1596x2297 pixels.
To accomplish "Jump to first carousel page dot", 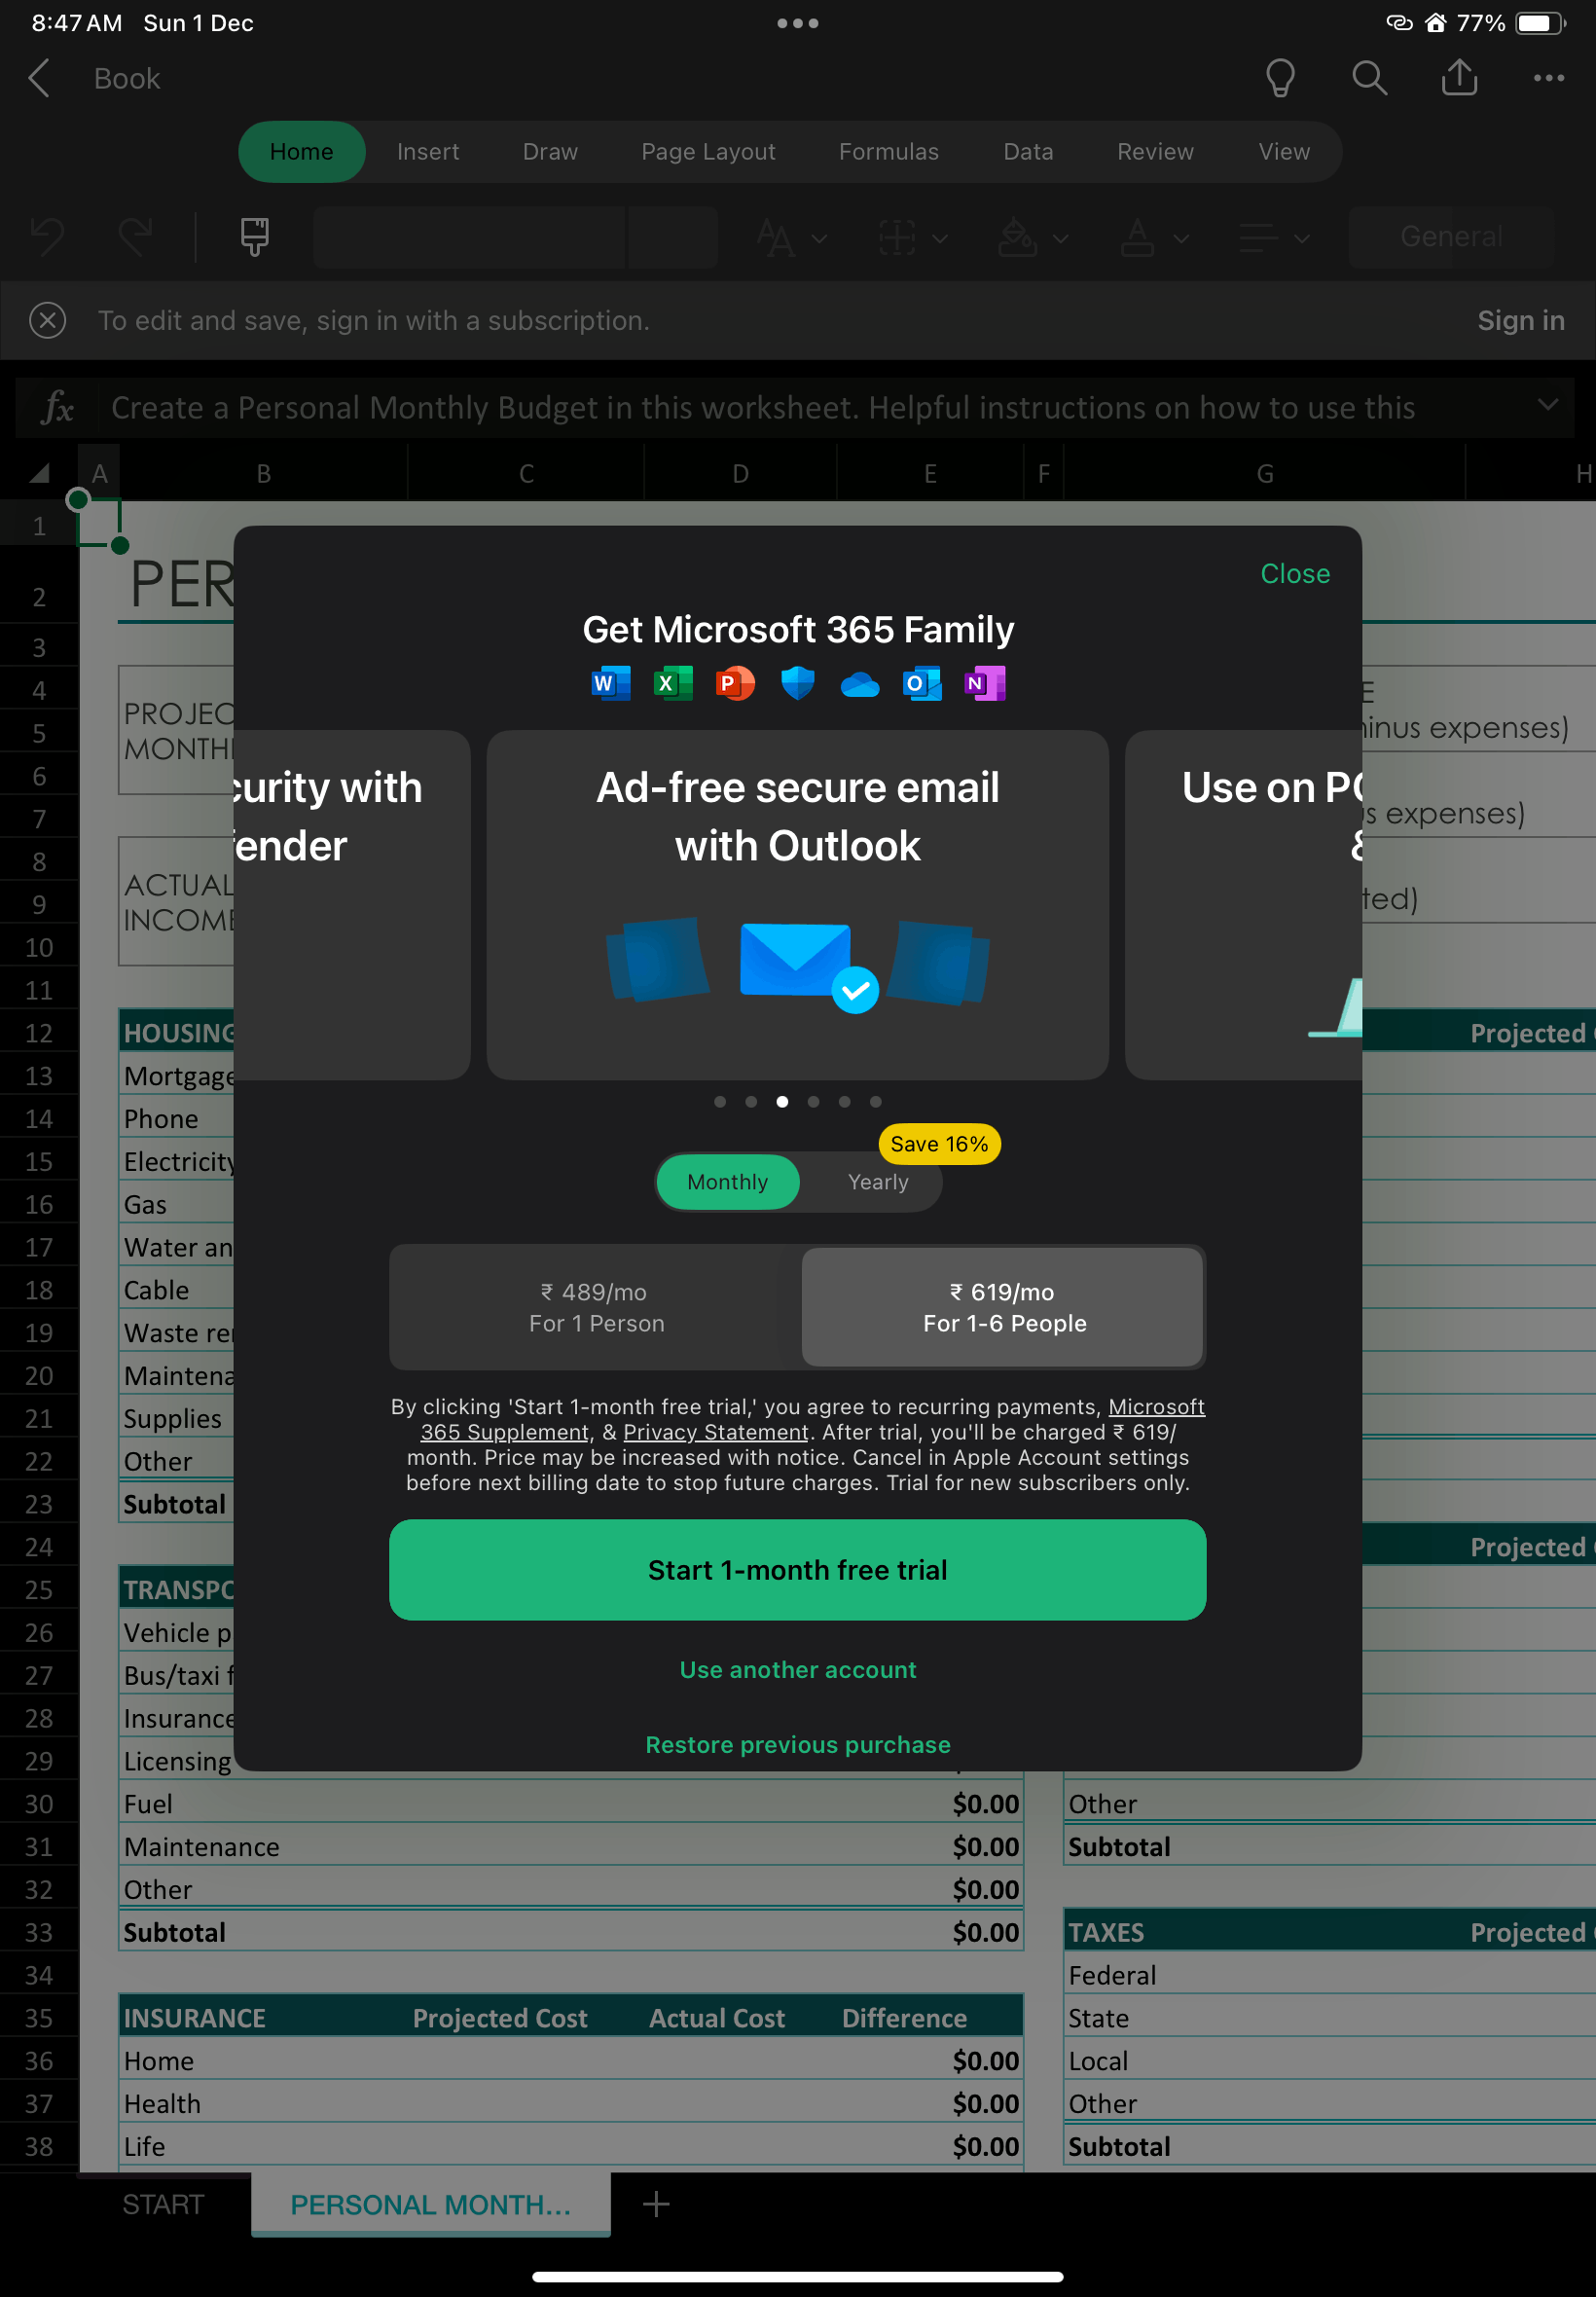I will tap(720, 1101).
